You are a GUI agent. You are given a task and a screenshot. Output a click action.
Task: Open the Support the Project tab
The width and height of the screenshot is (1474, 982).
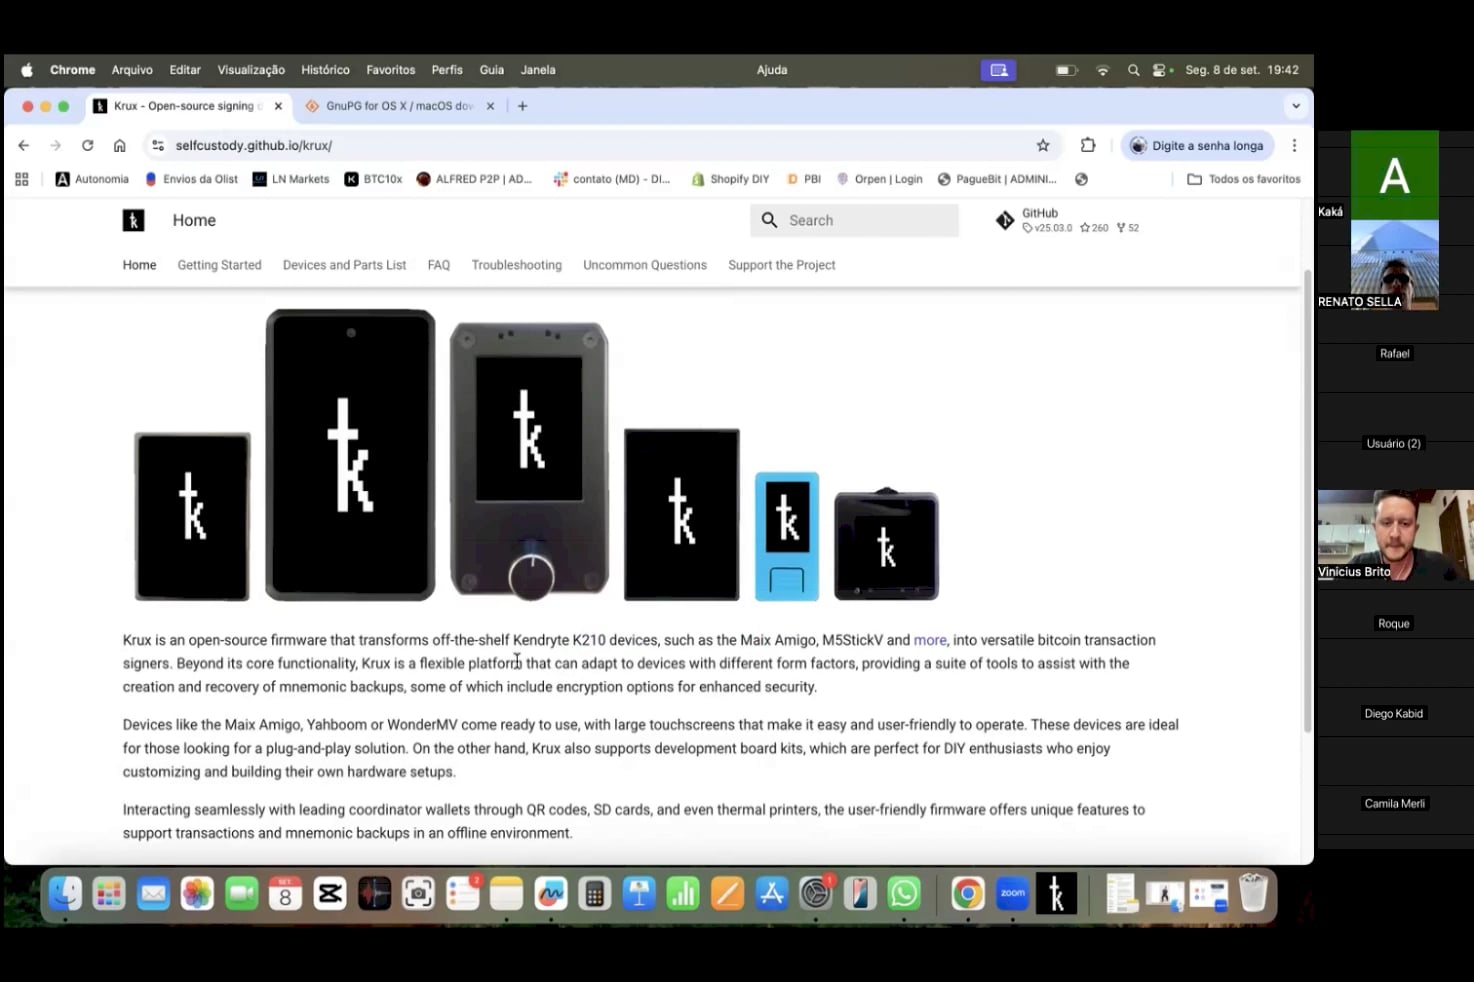(782, 265)
